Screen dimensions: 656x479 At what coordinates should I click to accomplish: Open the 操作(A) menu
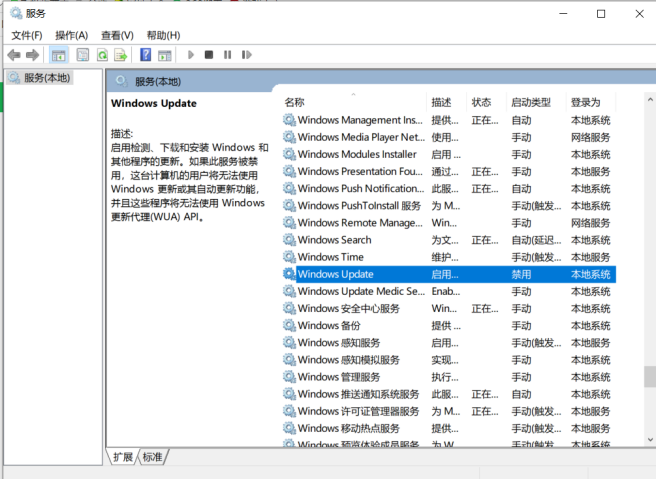tap(72, 36)
